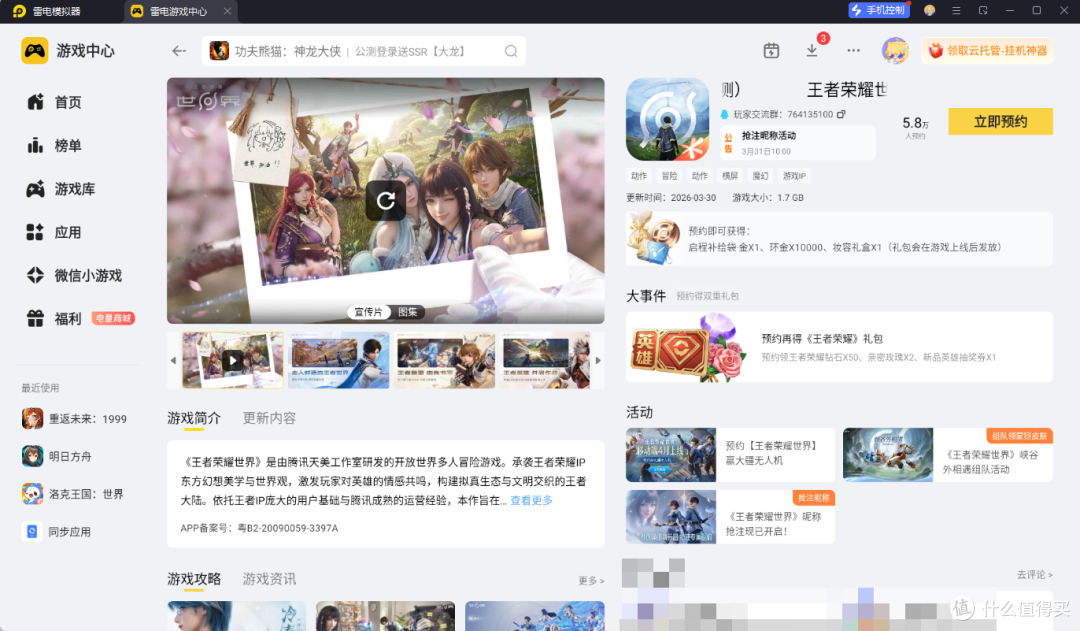Open the user avatar profile
Viewport: 1080px width, 631px height.
[895, 50]
